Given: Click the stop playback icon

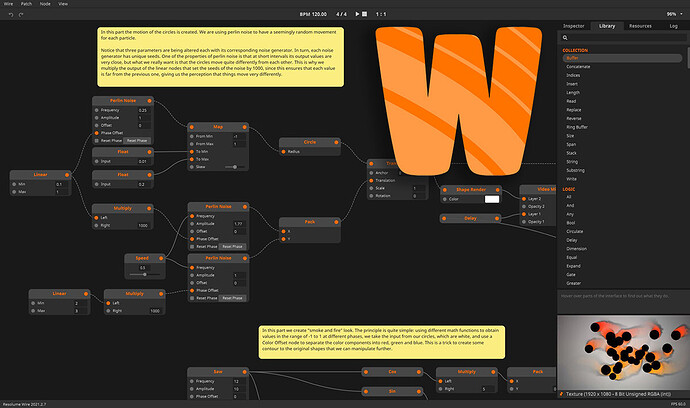Looking at the screenshot, I should [364, 14].
